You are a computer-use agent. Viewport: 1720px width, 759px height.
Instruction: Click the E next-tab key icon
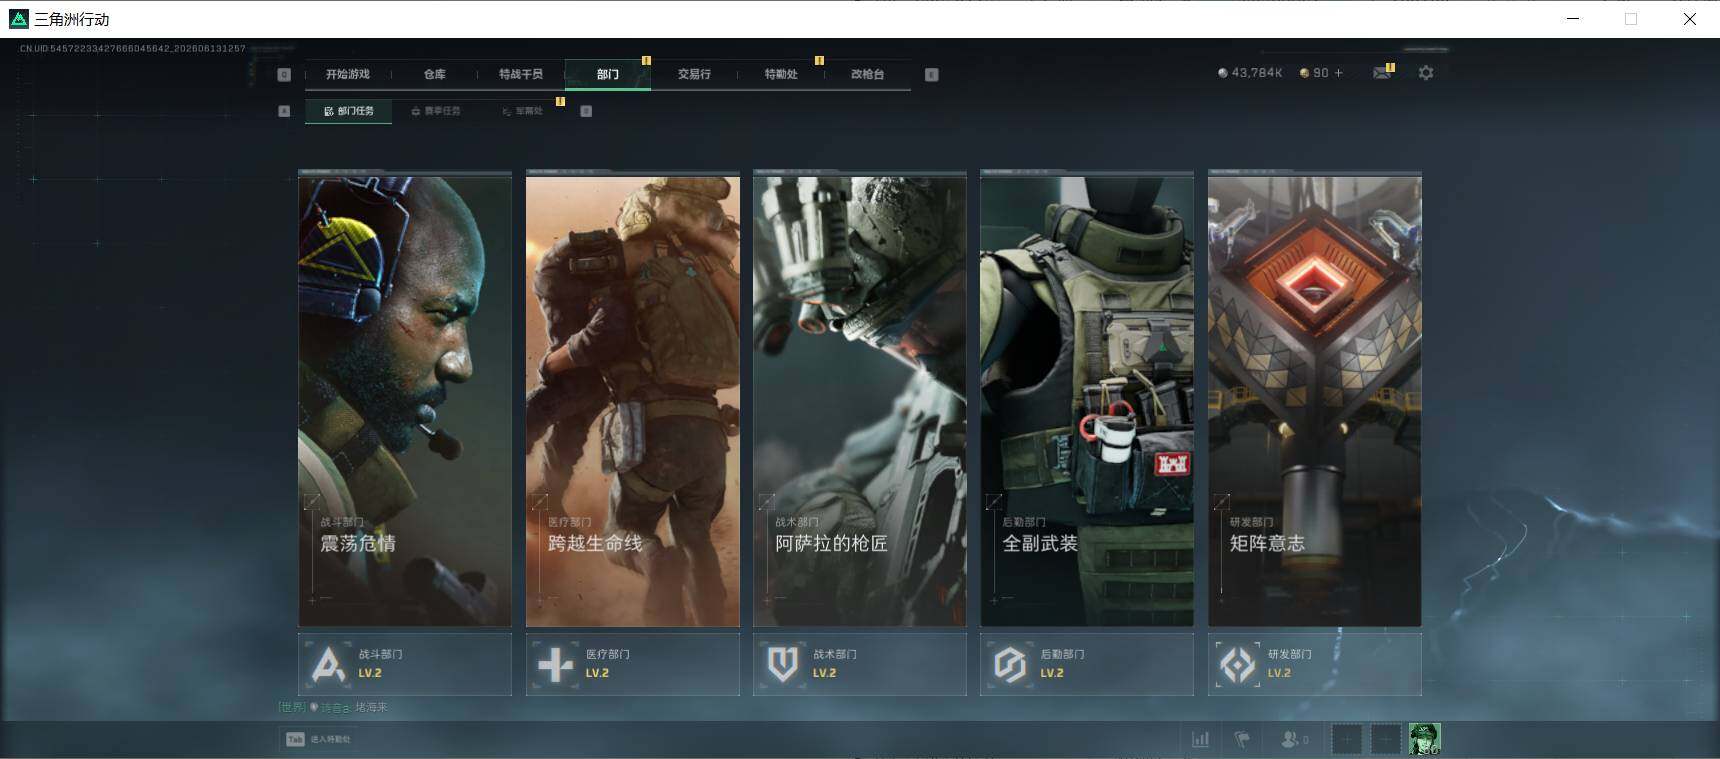pos(932,74)
